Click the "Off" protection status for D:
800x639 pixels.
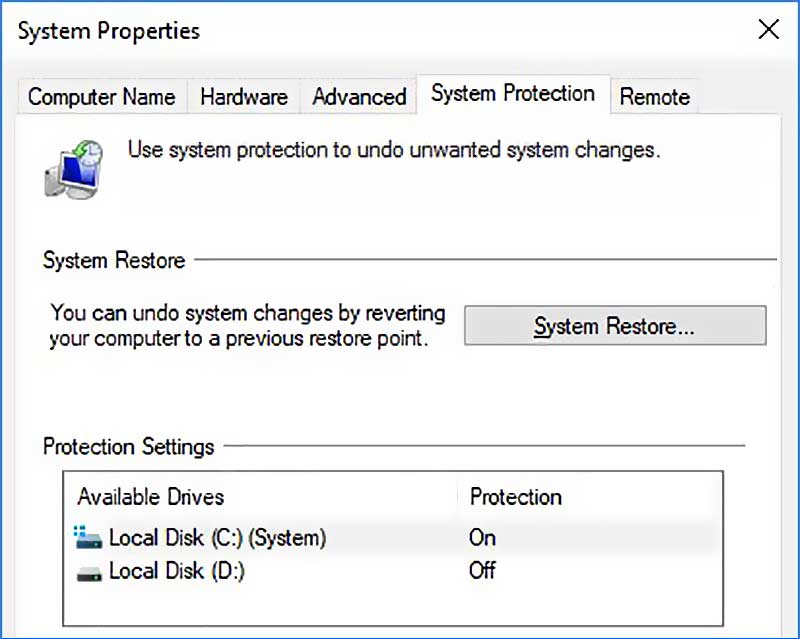(x=482, y=572)
